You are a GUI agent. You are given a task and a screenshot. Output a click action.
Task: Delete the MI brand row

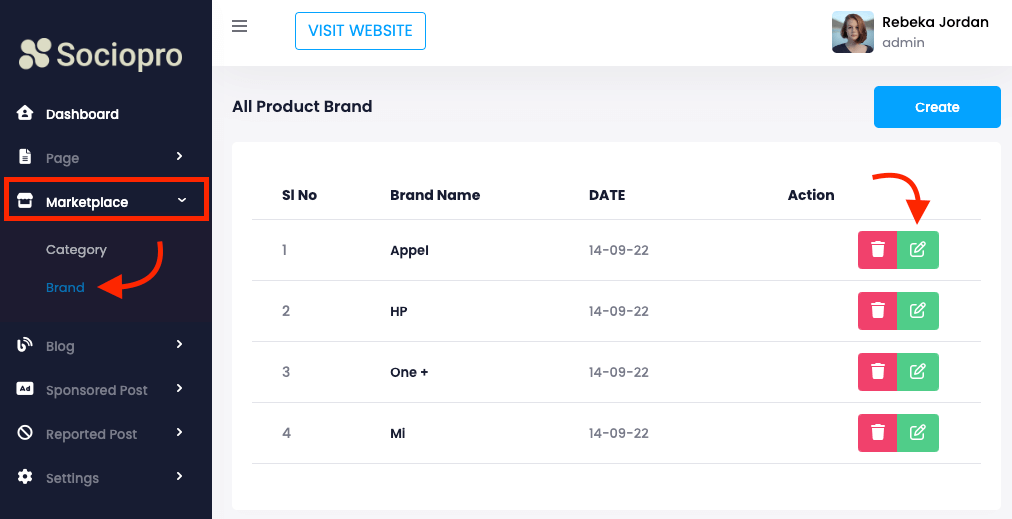click(x=877, y=433)
